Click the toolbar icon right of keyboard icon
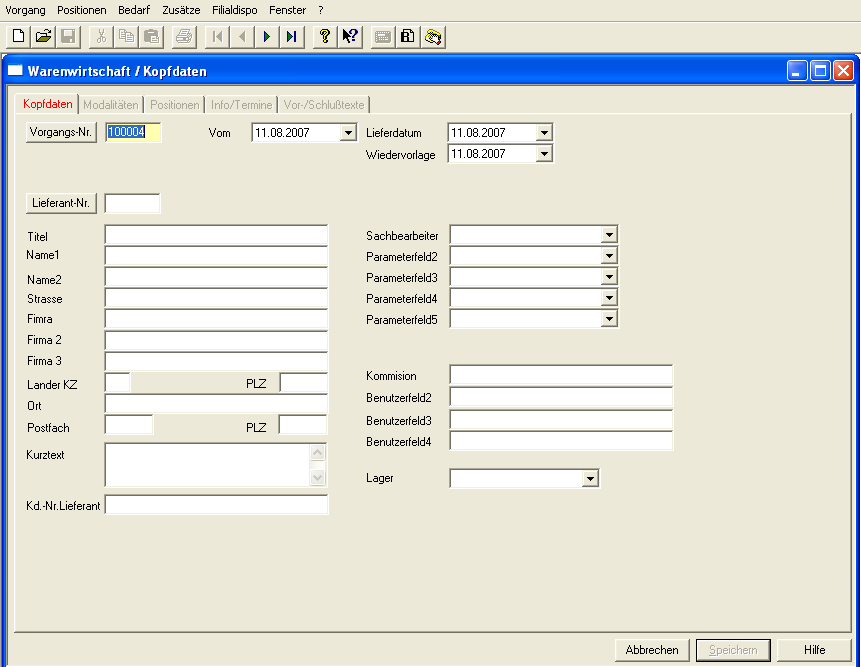This screenshot has width=861, height=667. point(408,37)
